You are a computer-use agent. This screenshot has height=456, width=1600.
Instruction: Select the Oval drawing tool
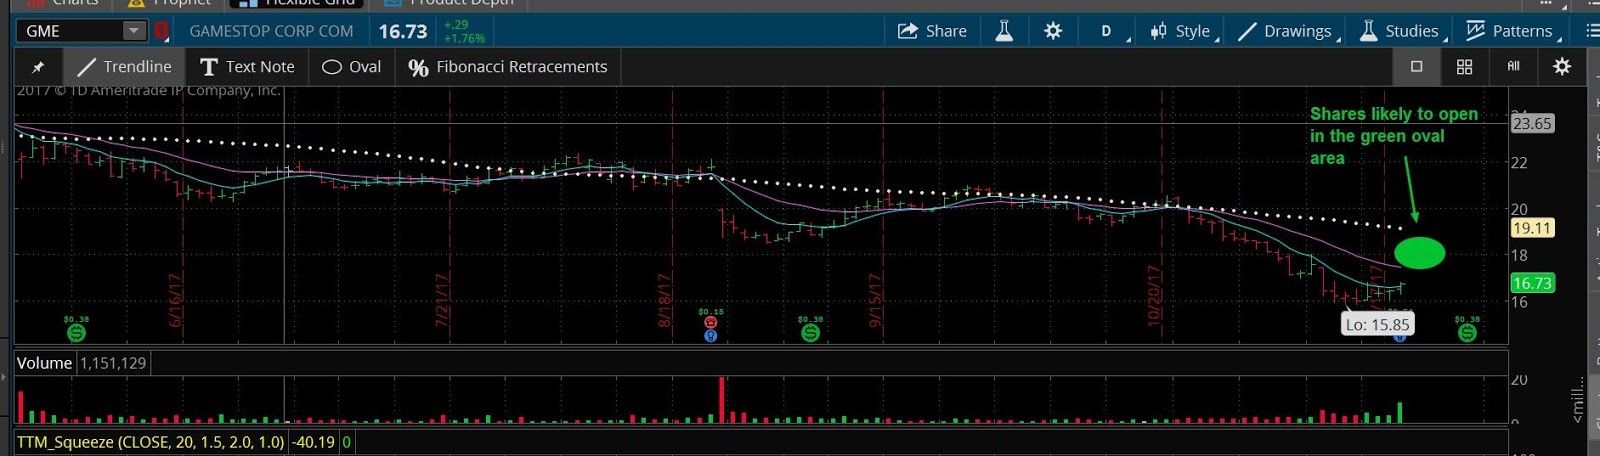tap(352, 67)
